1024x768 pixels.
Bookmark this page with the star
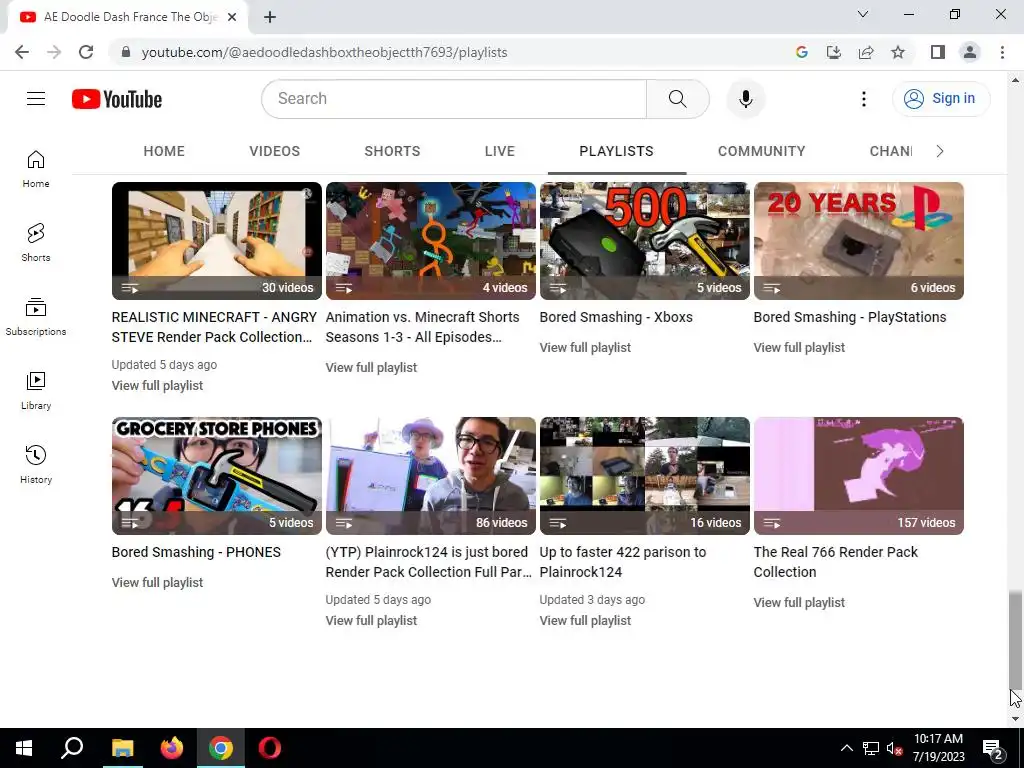(x=898, y=52)
